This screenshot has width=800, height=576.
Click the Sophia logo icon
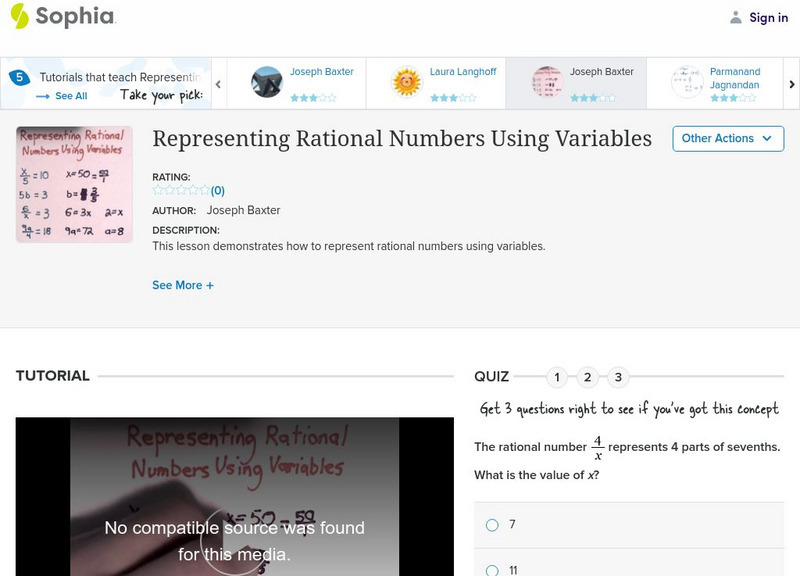20,17
